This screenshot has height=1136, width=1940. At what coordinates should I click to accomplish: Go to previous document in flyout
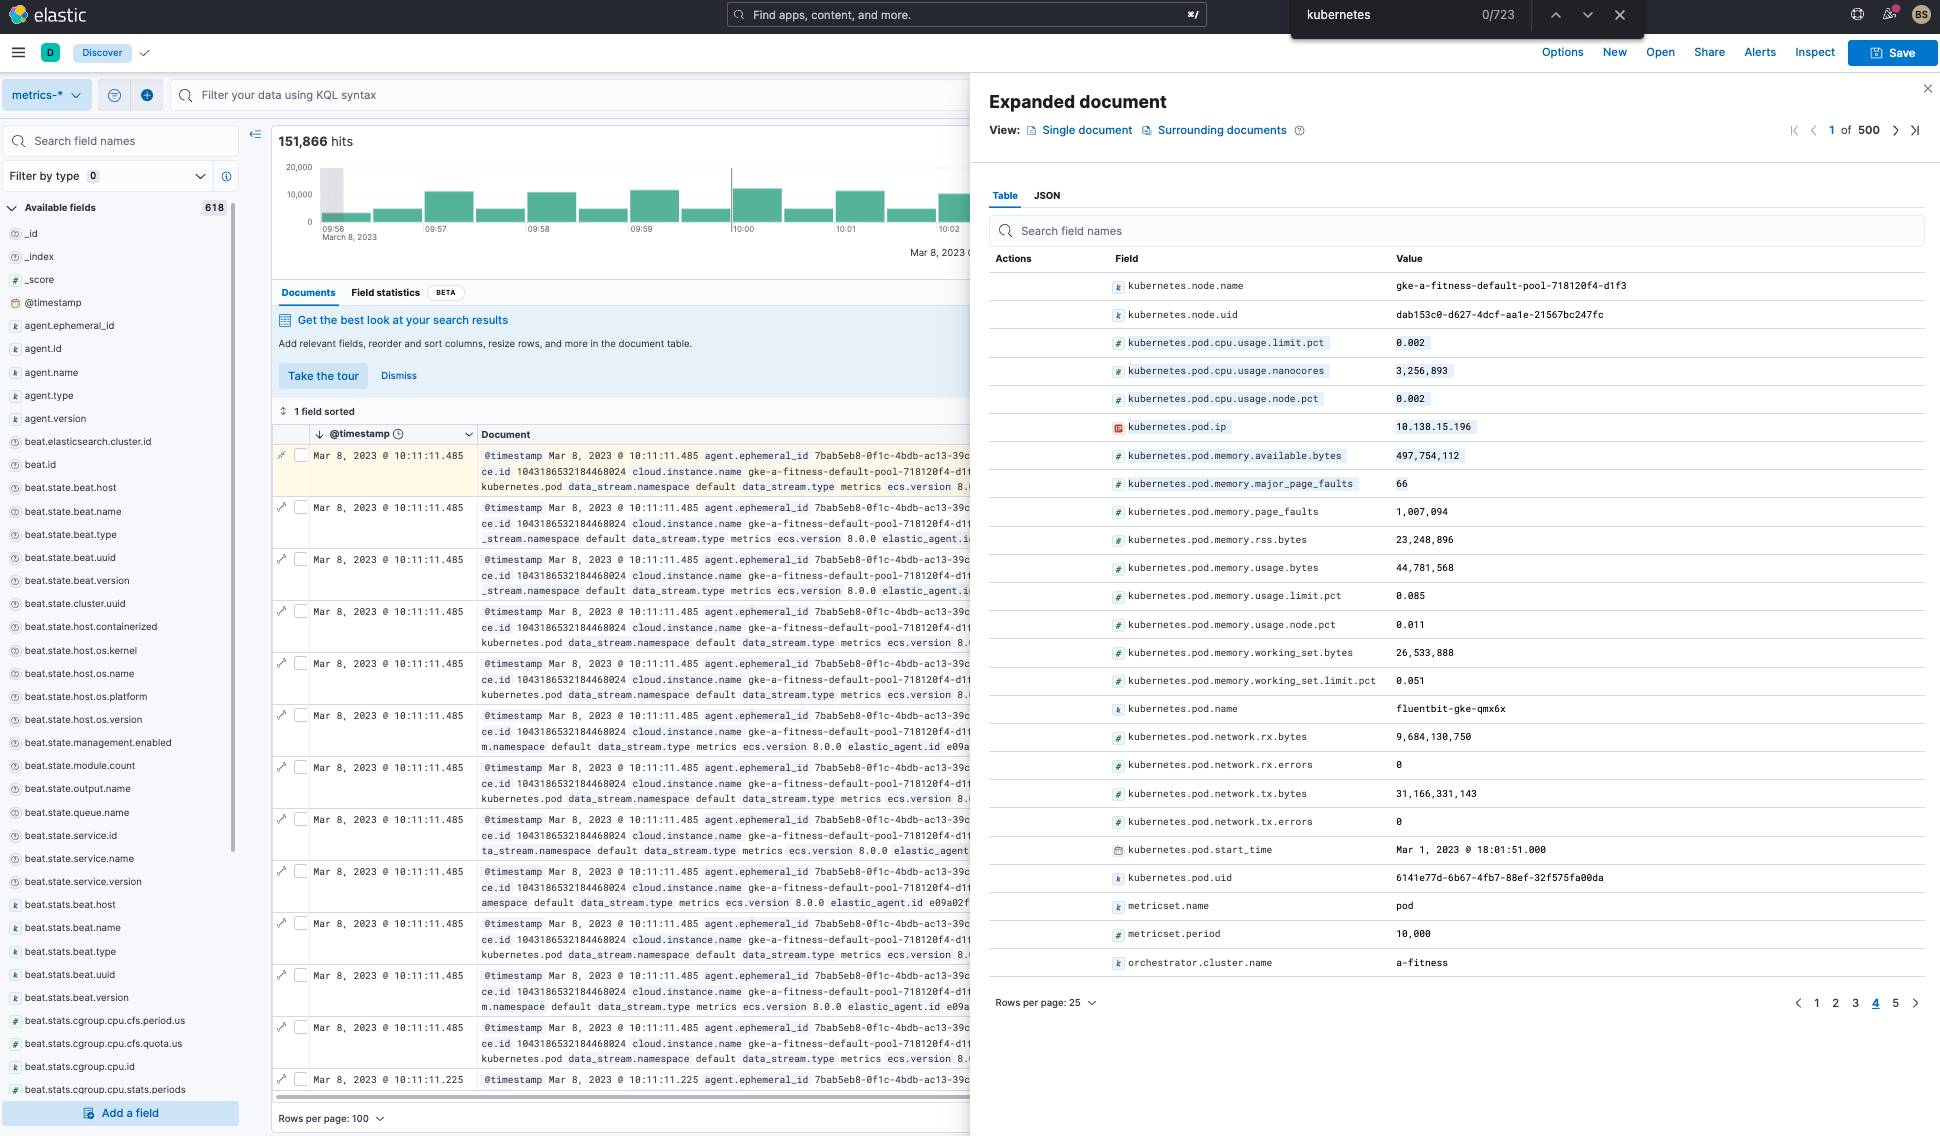(1813, 130)
